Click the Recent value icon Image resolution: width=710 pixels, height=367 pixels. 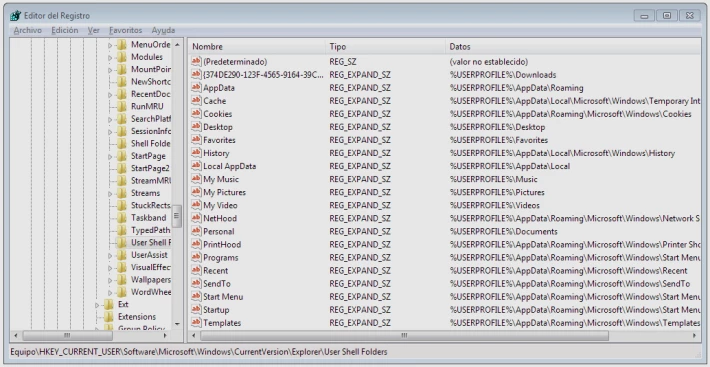pyautogui.click(x=196, y=271)
